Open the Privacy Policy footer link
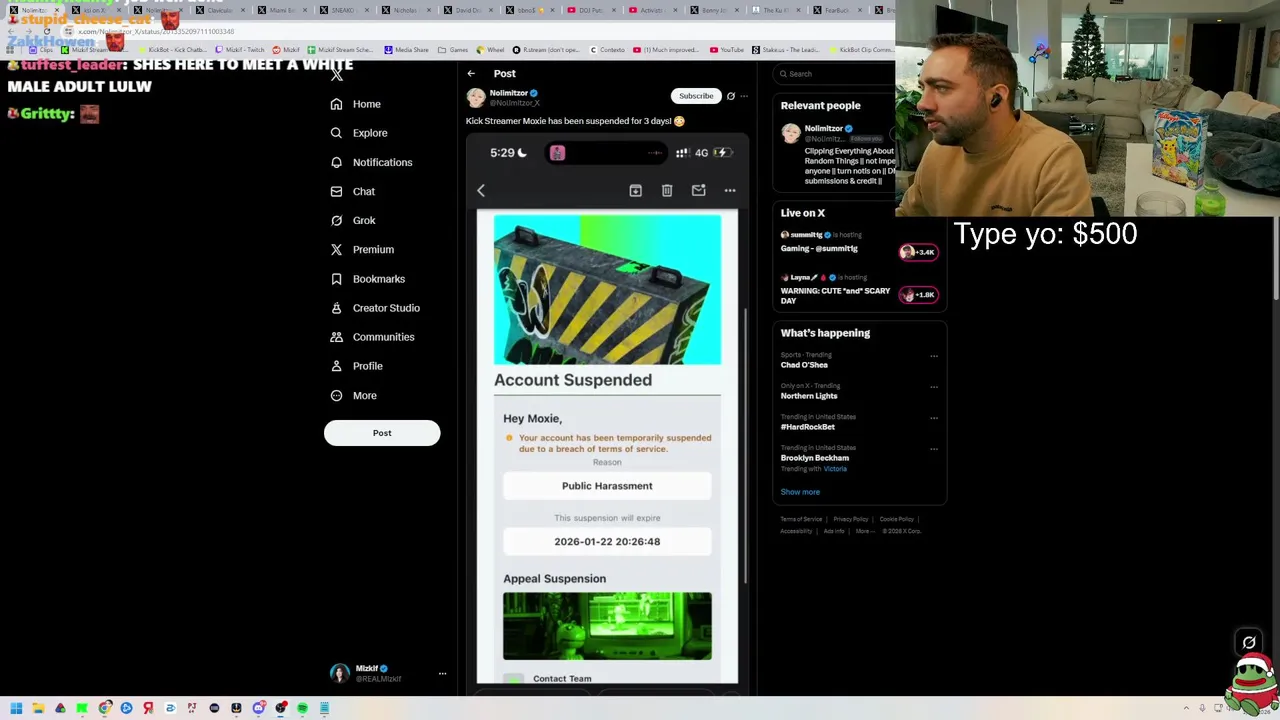 (x=851, y=519)
